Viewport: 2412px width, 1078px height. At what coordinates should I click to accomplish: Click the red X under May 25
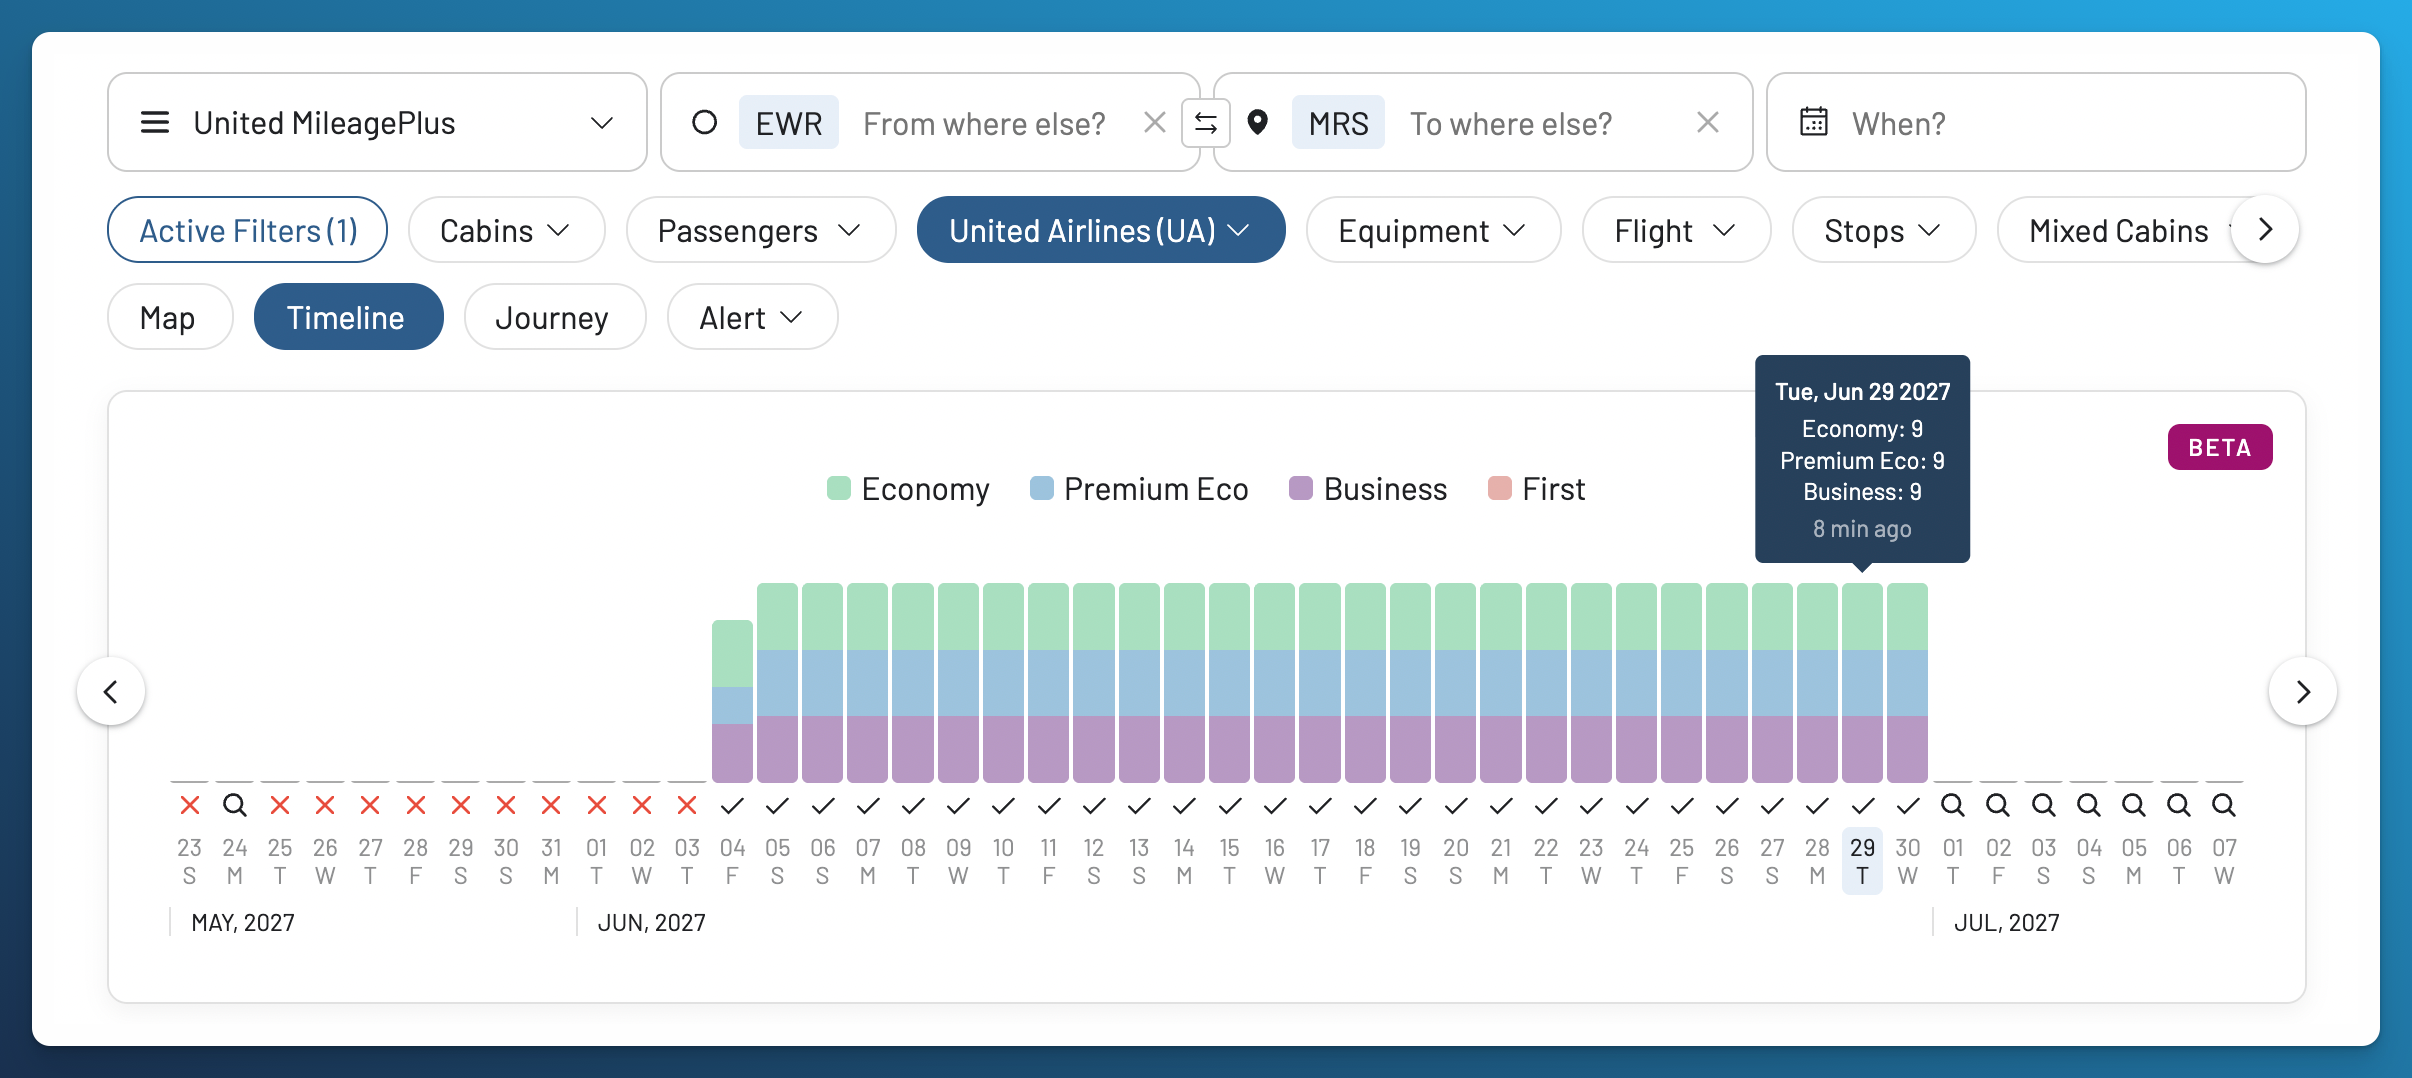coord(280,805)
